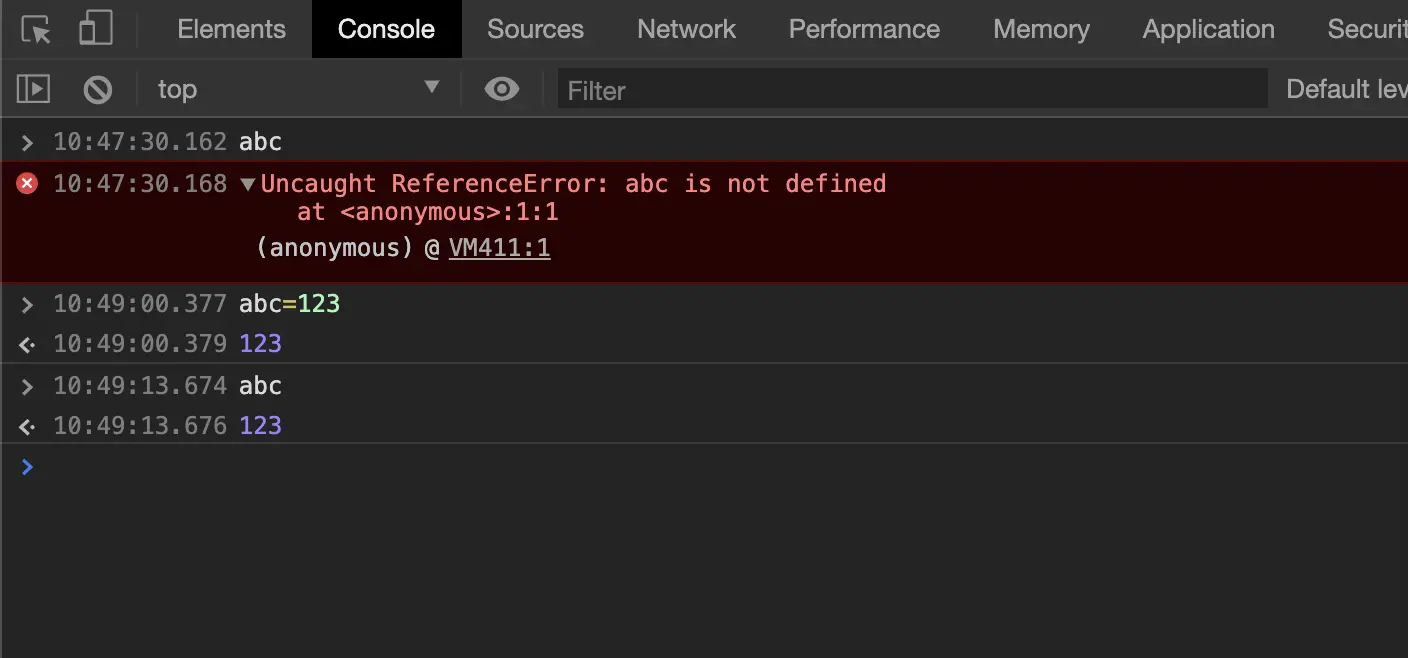The width and height of the screenshot is (1408, 658).
Task: Switch to the Application tab
Action: click(x=1208, y=30)
